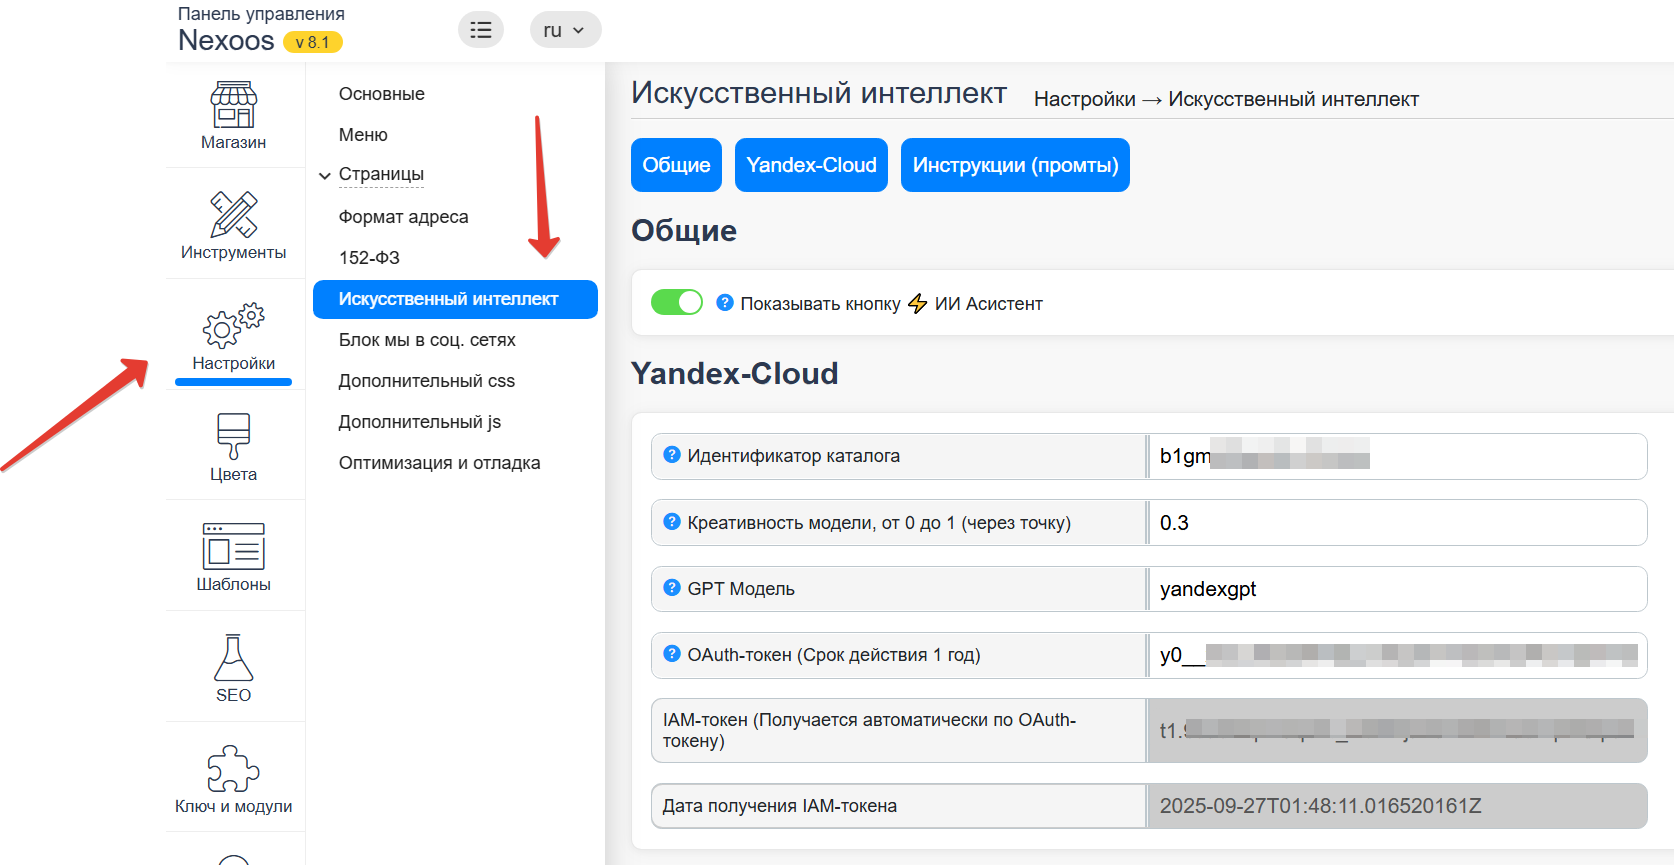Open Оптимизация и отладка menu item
1674x865 pixels.
[x=439, y=463]
